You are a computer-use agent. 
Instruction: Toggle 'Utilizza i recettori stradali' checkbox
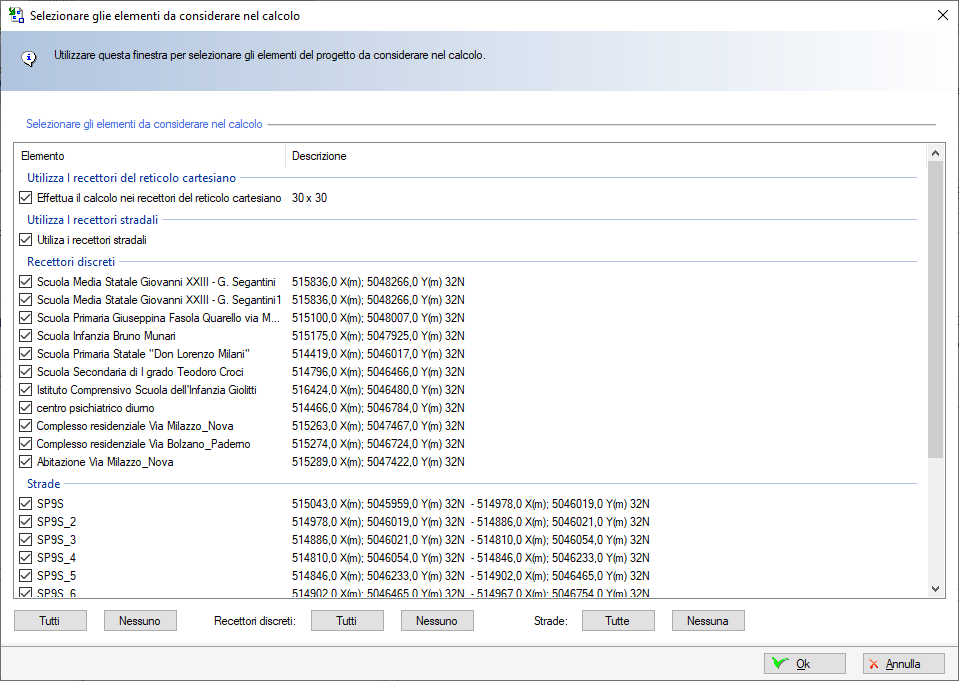click(x=26, y=240)
